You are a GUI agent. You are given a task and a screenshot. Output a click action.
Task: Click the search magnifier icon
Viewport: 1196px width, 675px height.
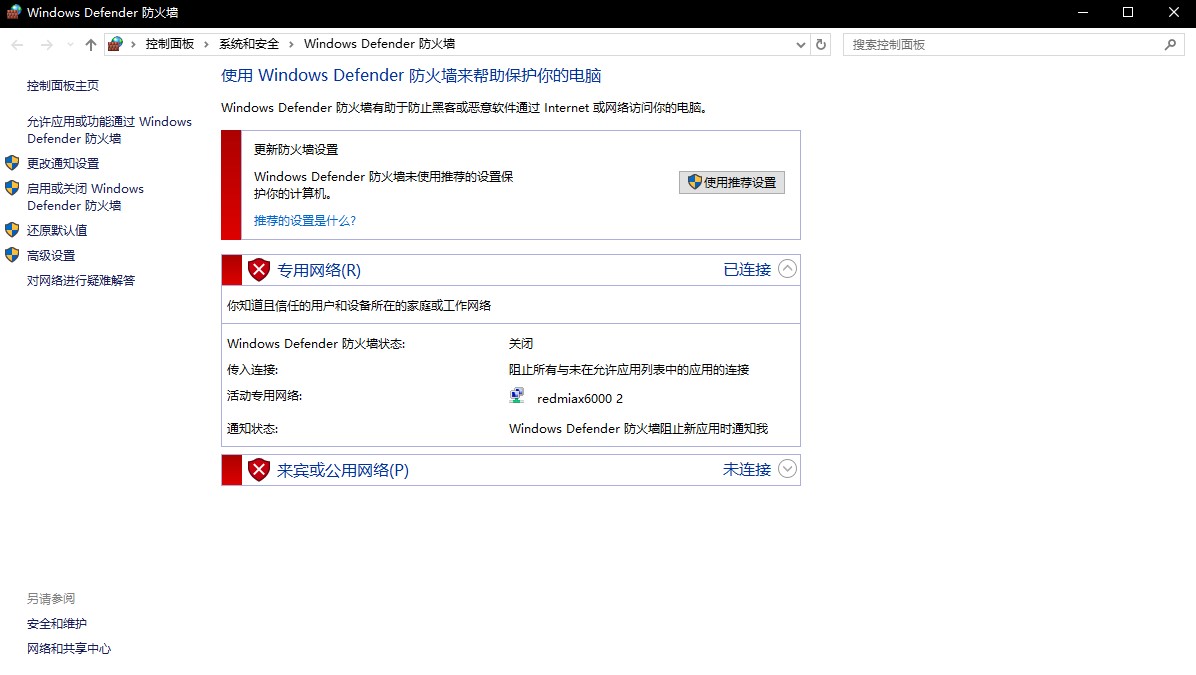(x=1171, y=45)
